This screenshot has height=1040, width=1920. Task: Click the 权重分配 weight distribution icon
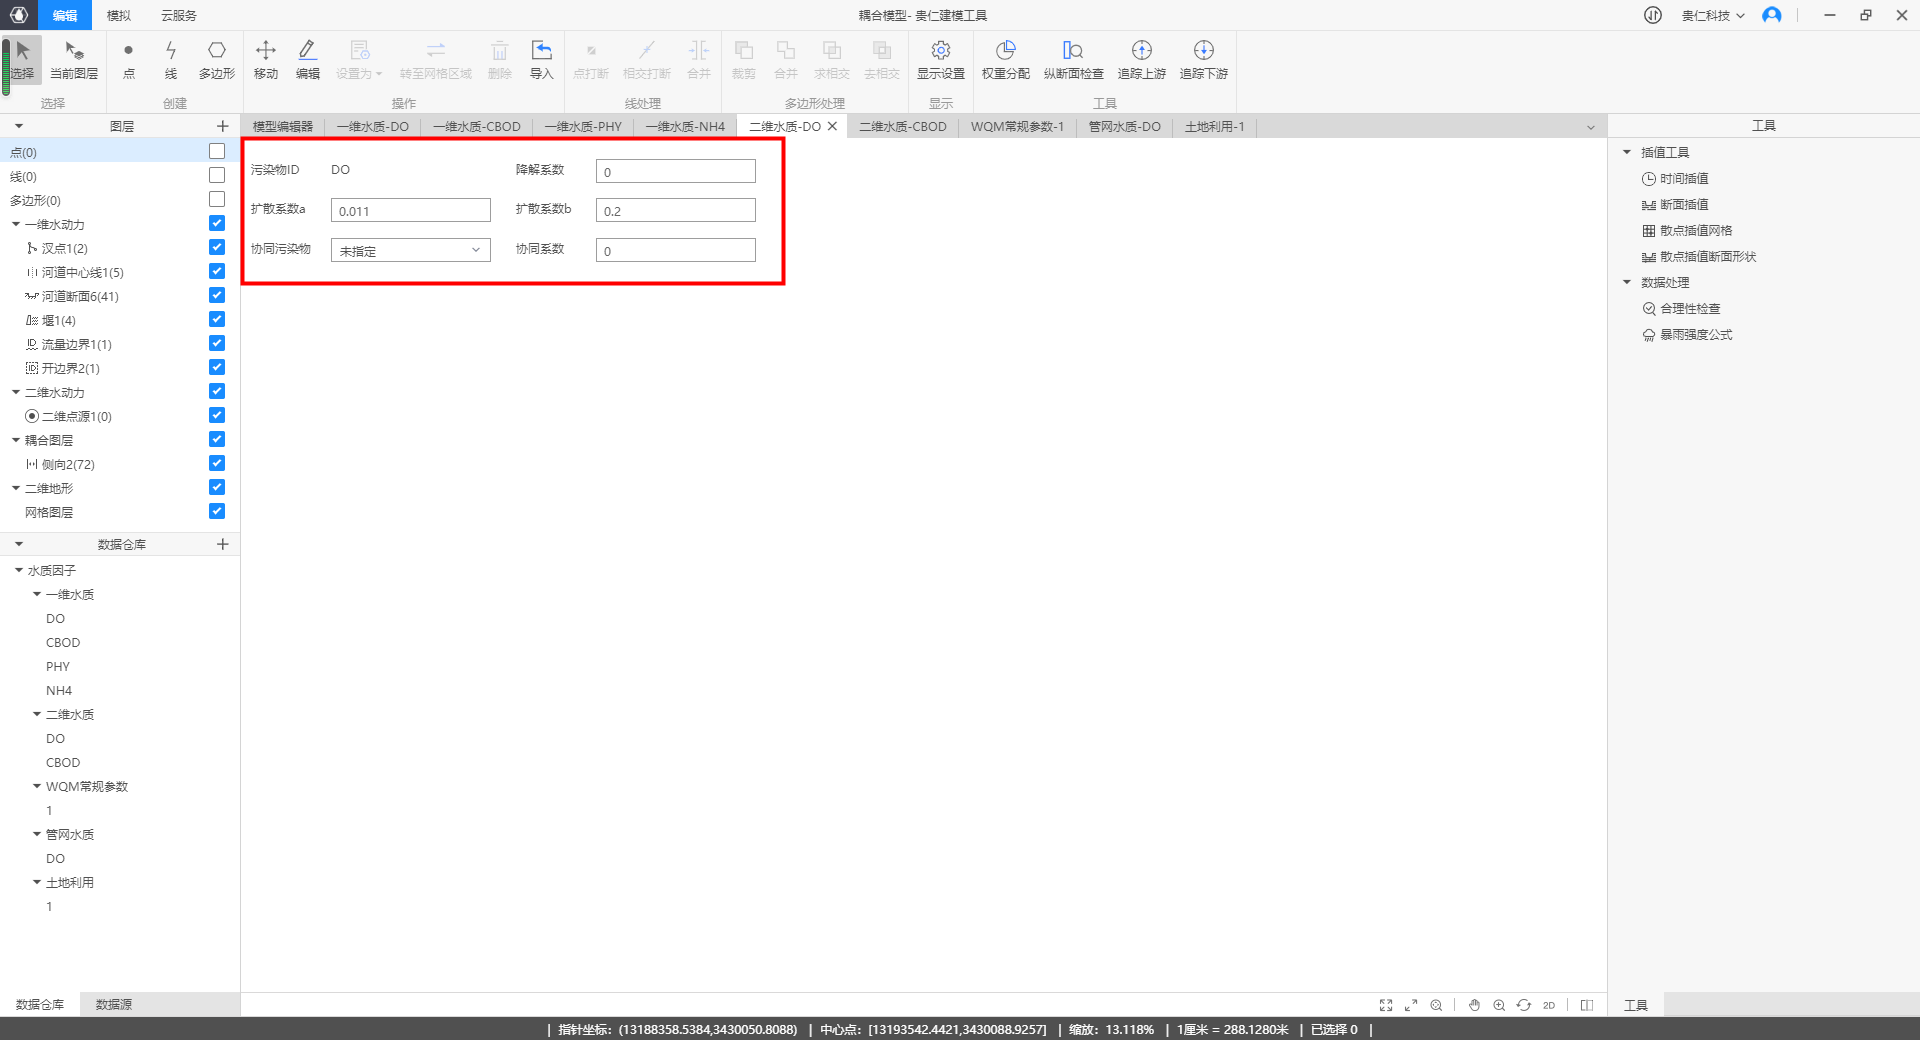point(1005,59)
